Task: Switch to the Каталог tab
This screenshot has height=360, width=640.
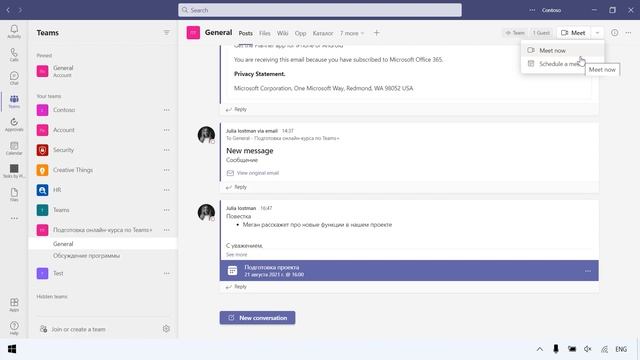Action: (323, 33)
